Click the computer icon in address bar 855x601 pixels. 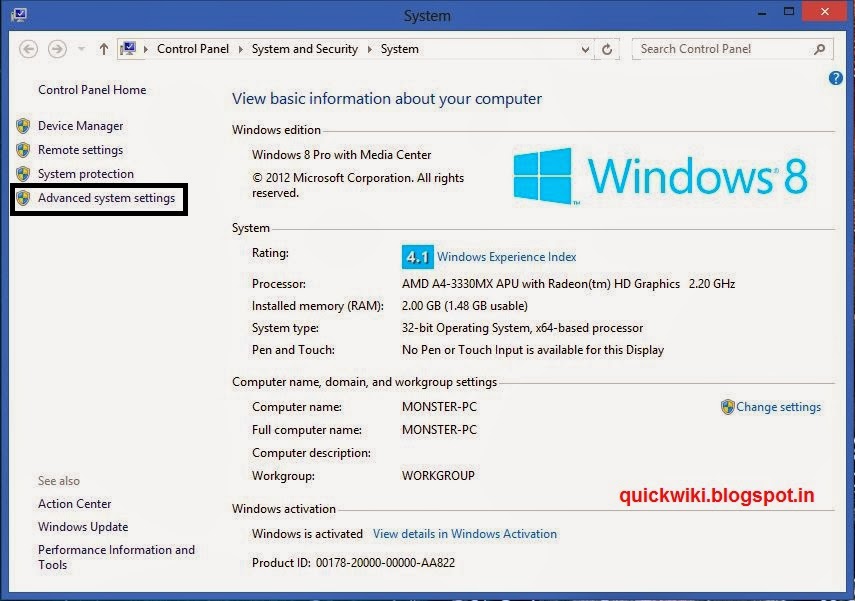128,49
